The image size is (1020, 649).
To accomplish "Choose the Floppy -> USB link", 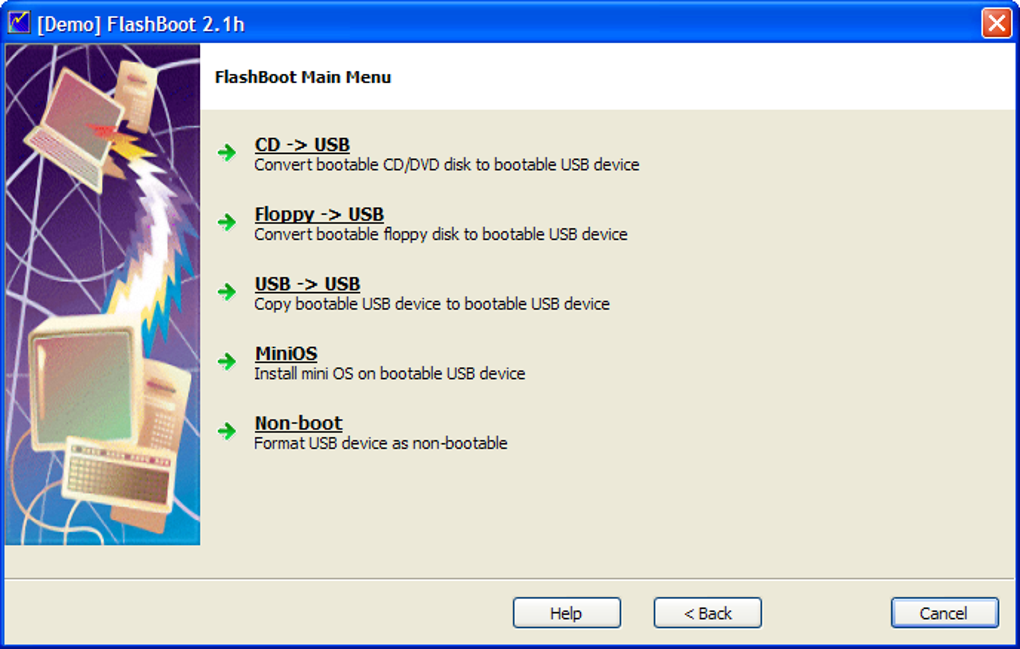I will pos(319,214).
